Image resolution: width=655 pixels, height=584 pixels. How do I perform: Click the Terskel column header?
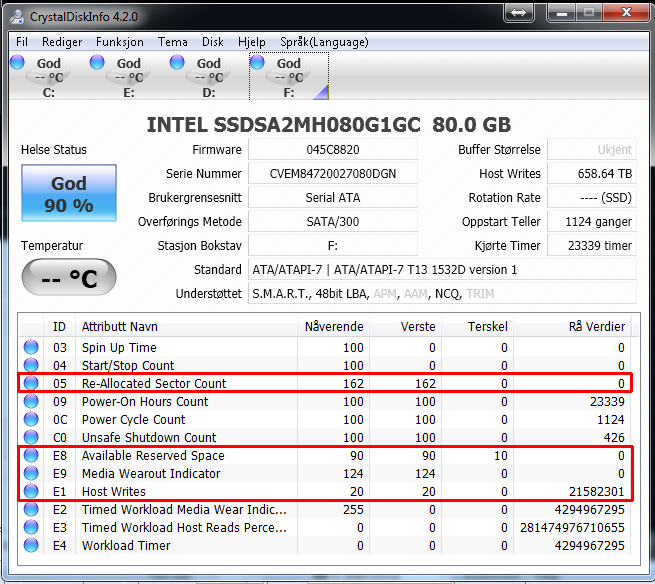[477, 326]
